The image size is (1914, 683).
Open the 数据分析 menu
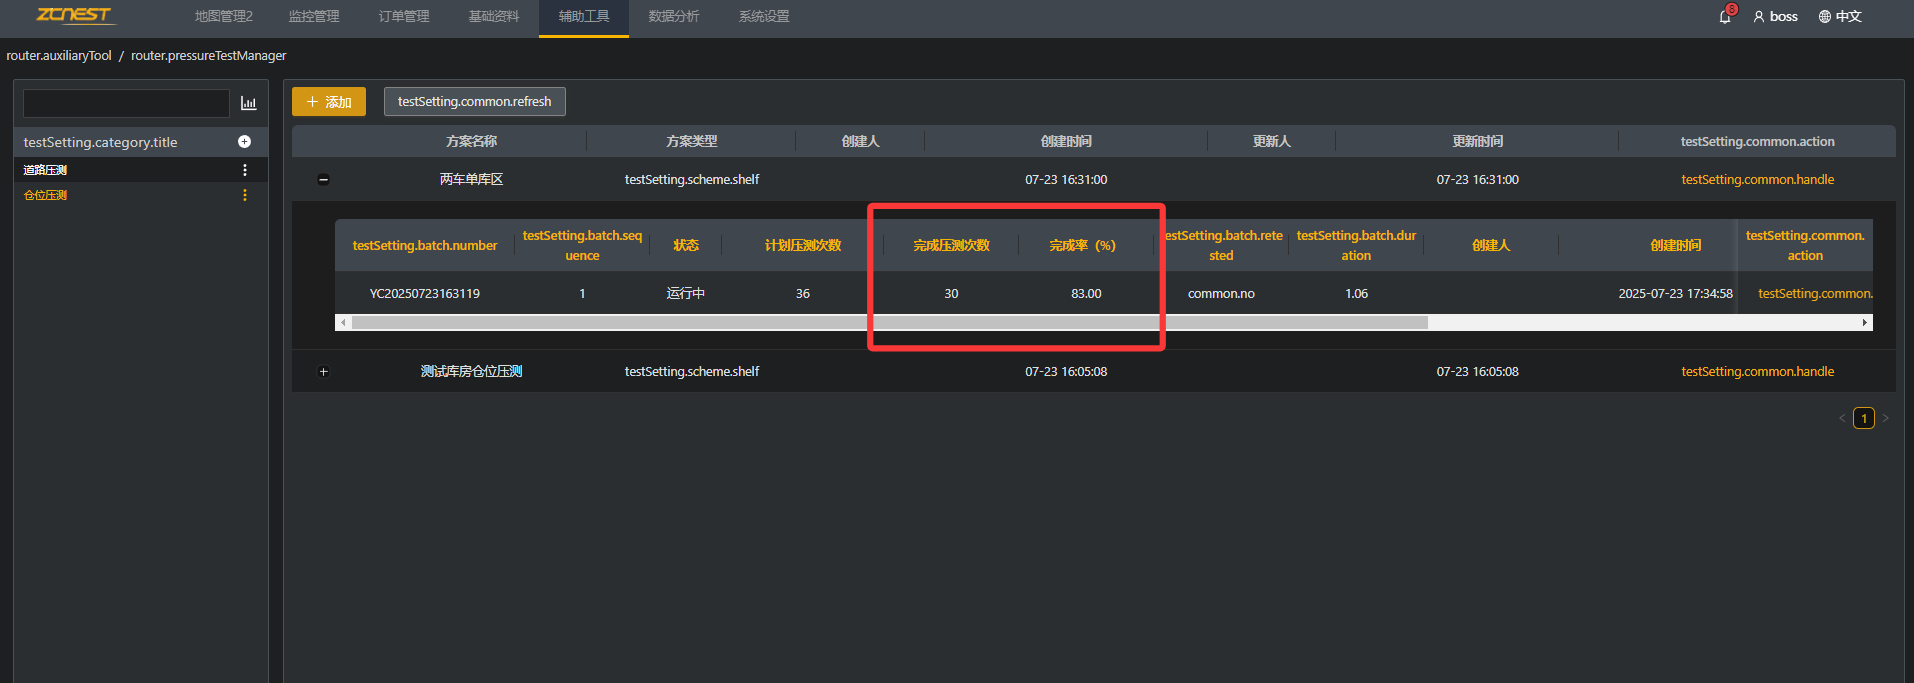(x=674, y=16)
